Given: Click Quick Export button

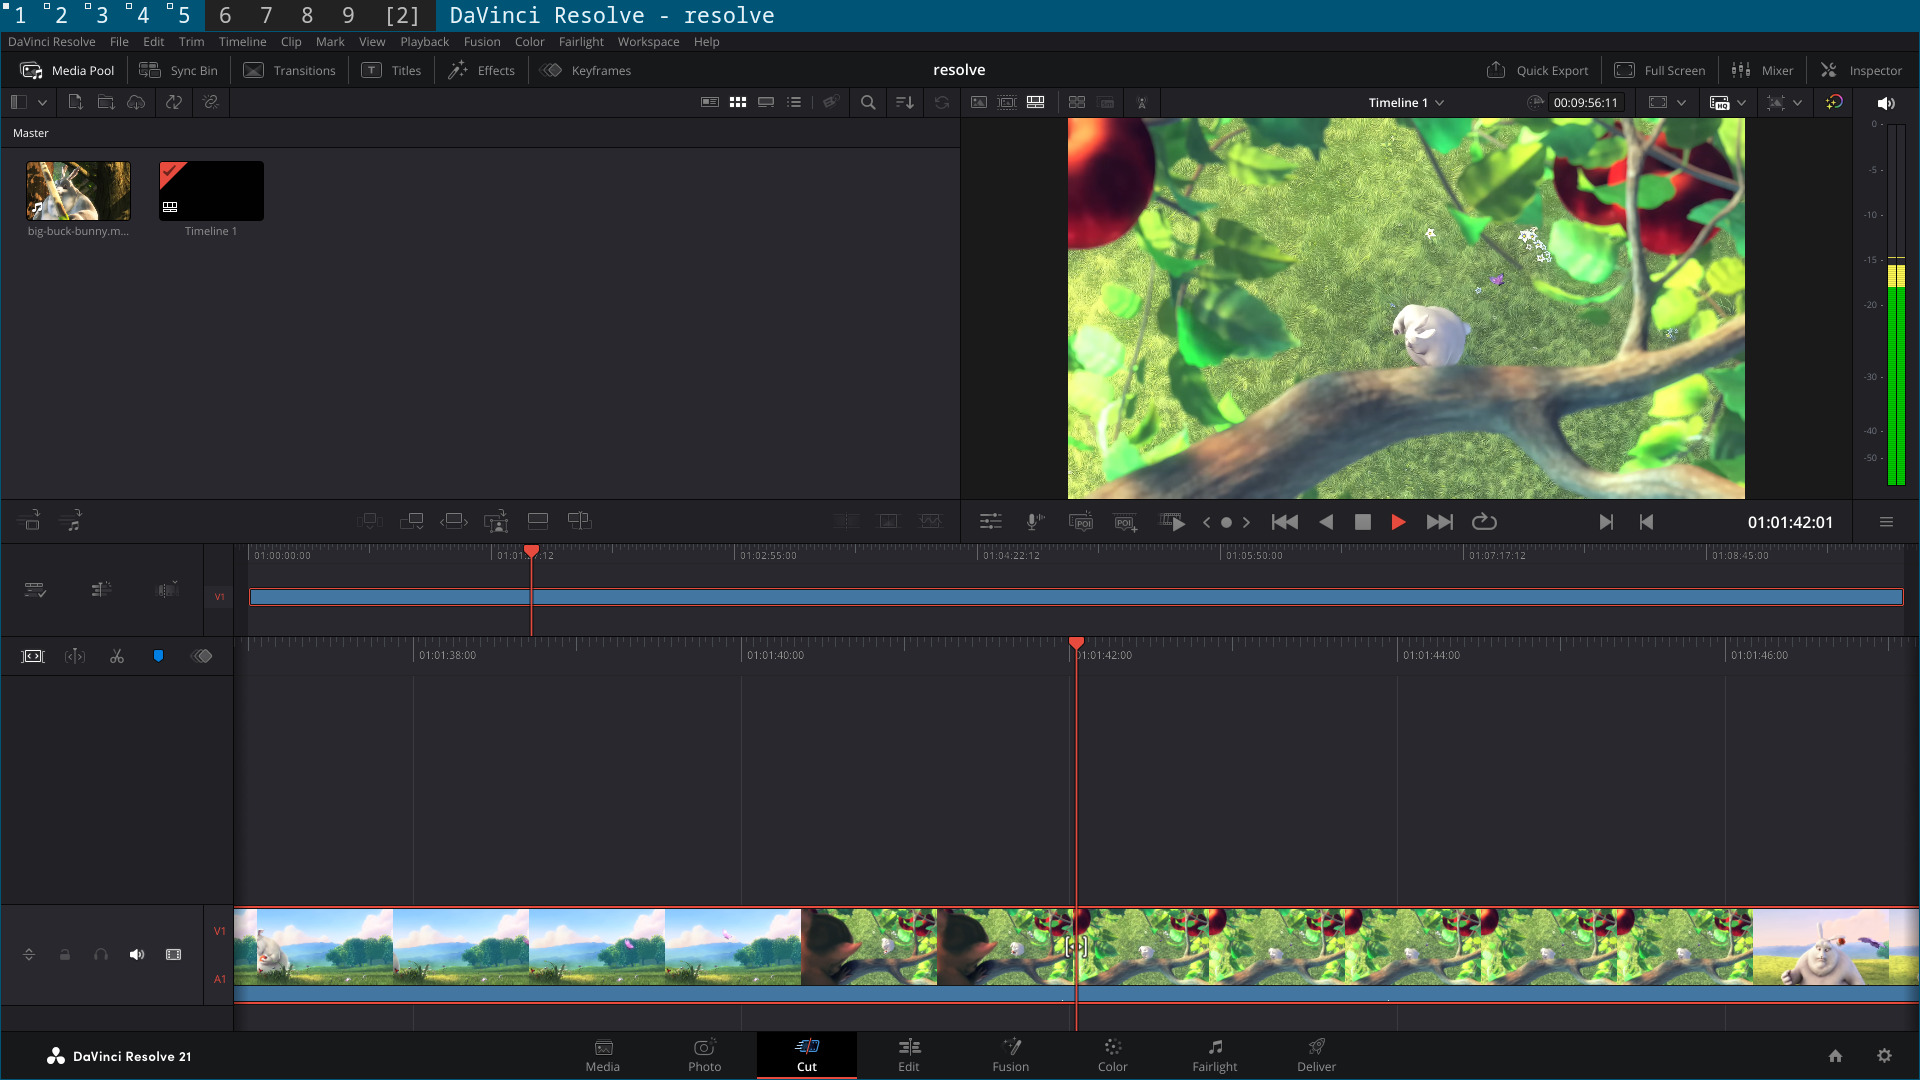Looking at the screenshot, I should (1537, 70).
